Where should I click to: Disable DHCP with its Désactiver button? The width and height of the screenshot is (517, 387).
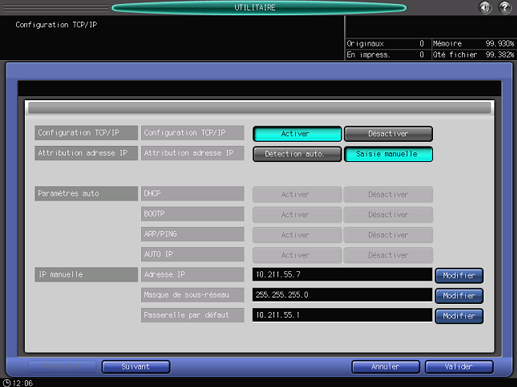tap(388, 194)
